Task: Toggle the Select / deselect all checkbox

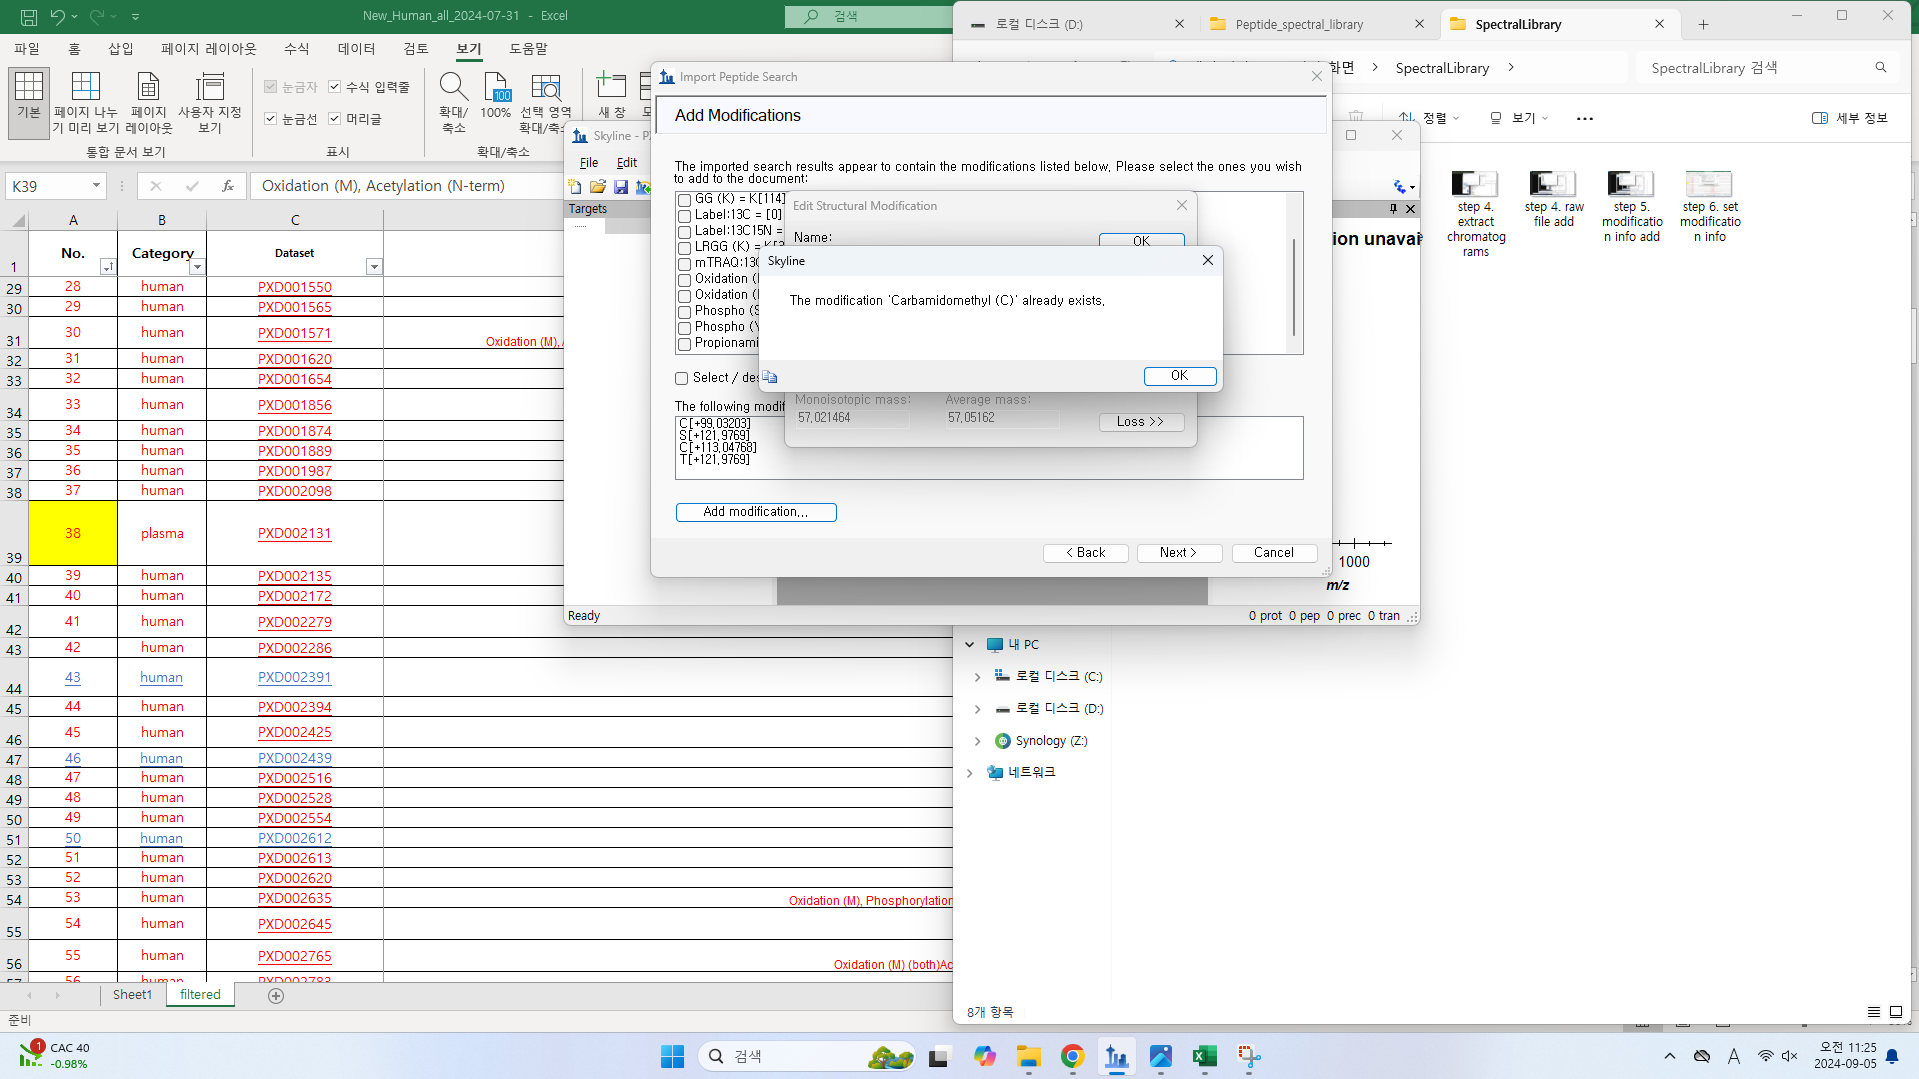Action: pyautogui.click(x=682, y=378)
